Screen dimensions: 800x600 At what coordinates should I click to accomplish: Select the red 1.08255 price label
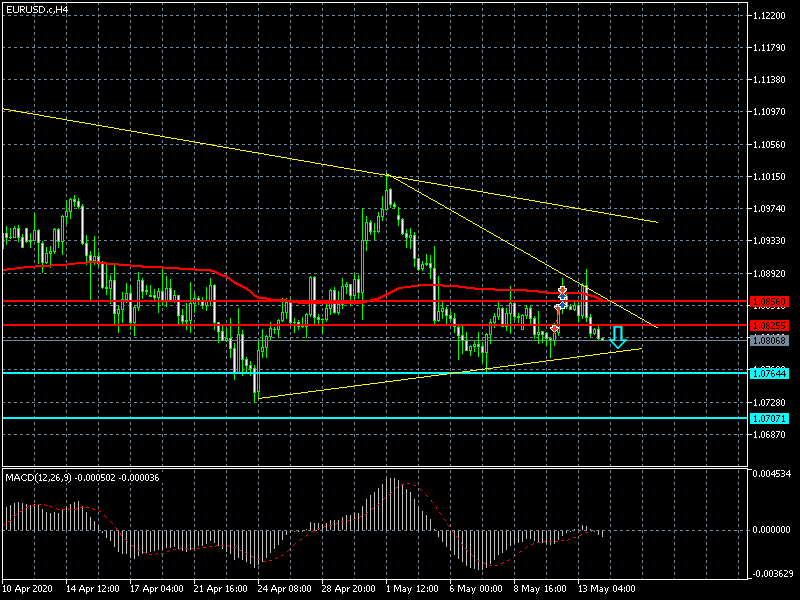pos(768,325)
